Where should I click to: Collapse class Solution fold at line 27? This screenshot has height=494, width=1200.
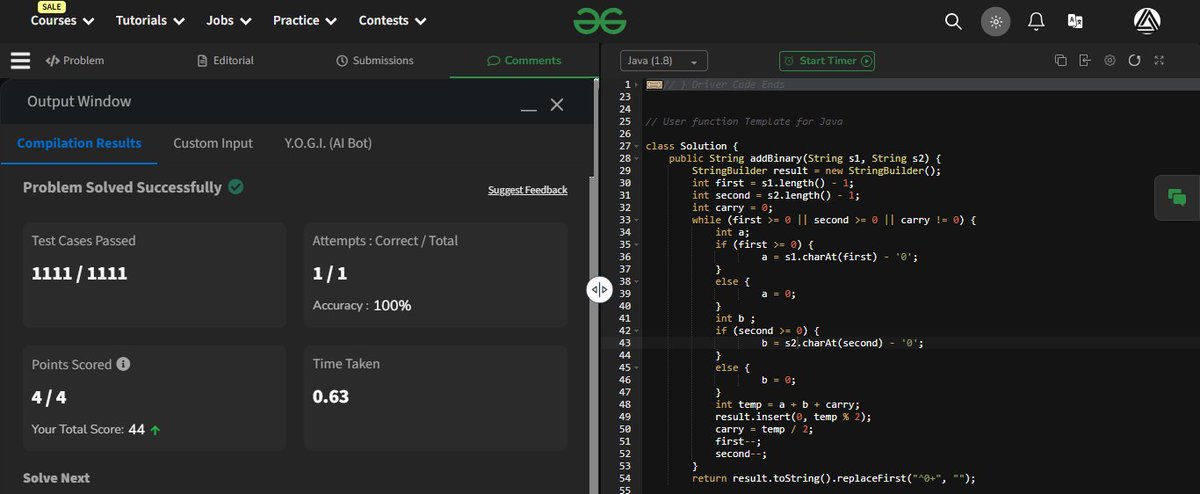637,146
